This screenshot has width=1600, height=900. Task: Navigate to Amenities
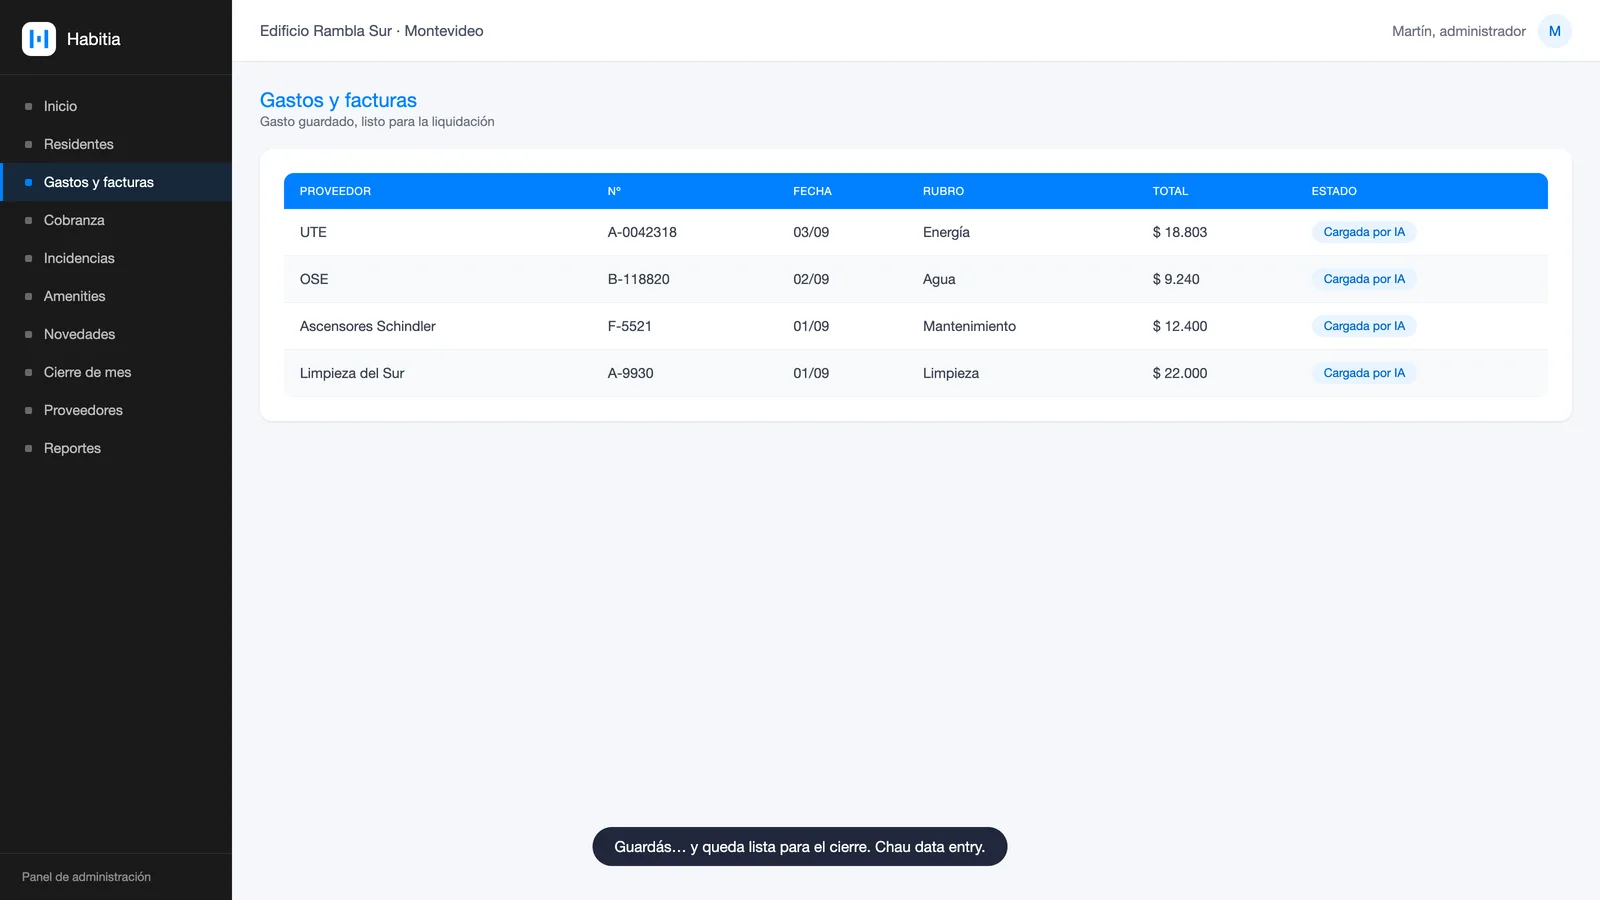116,296
